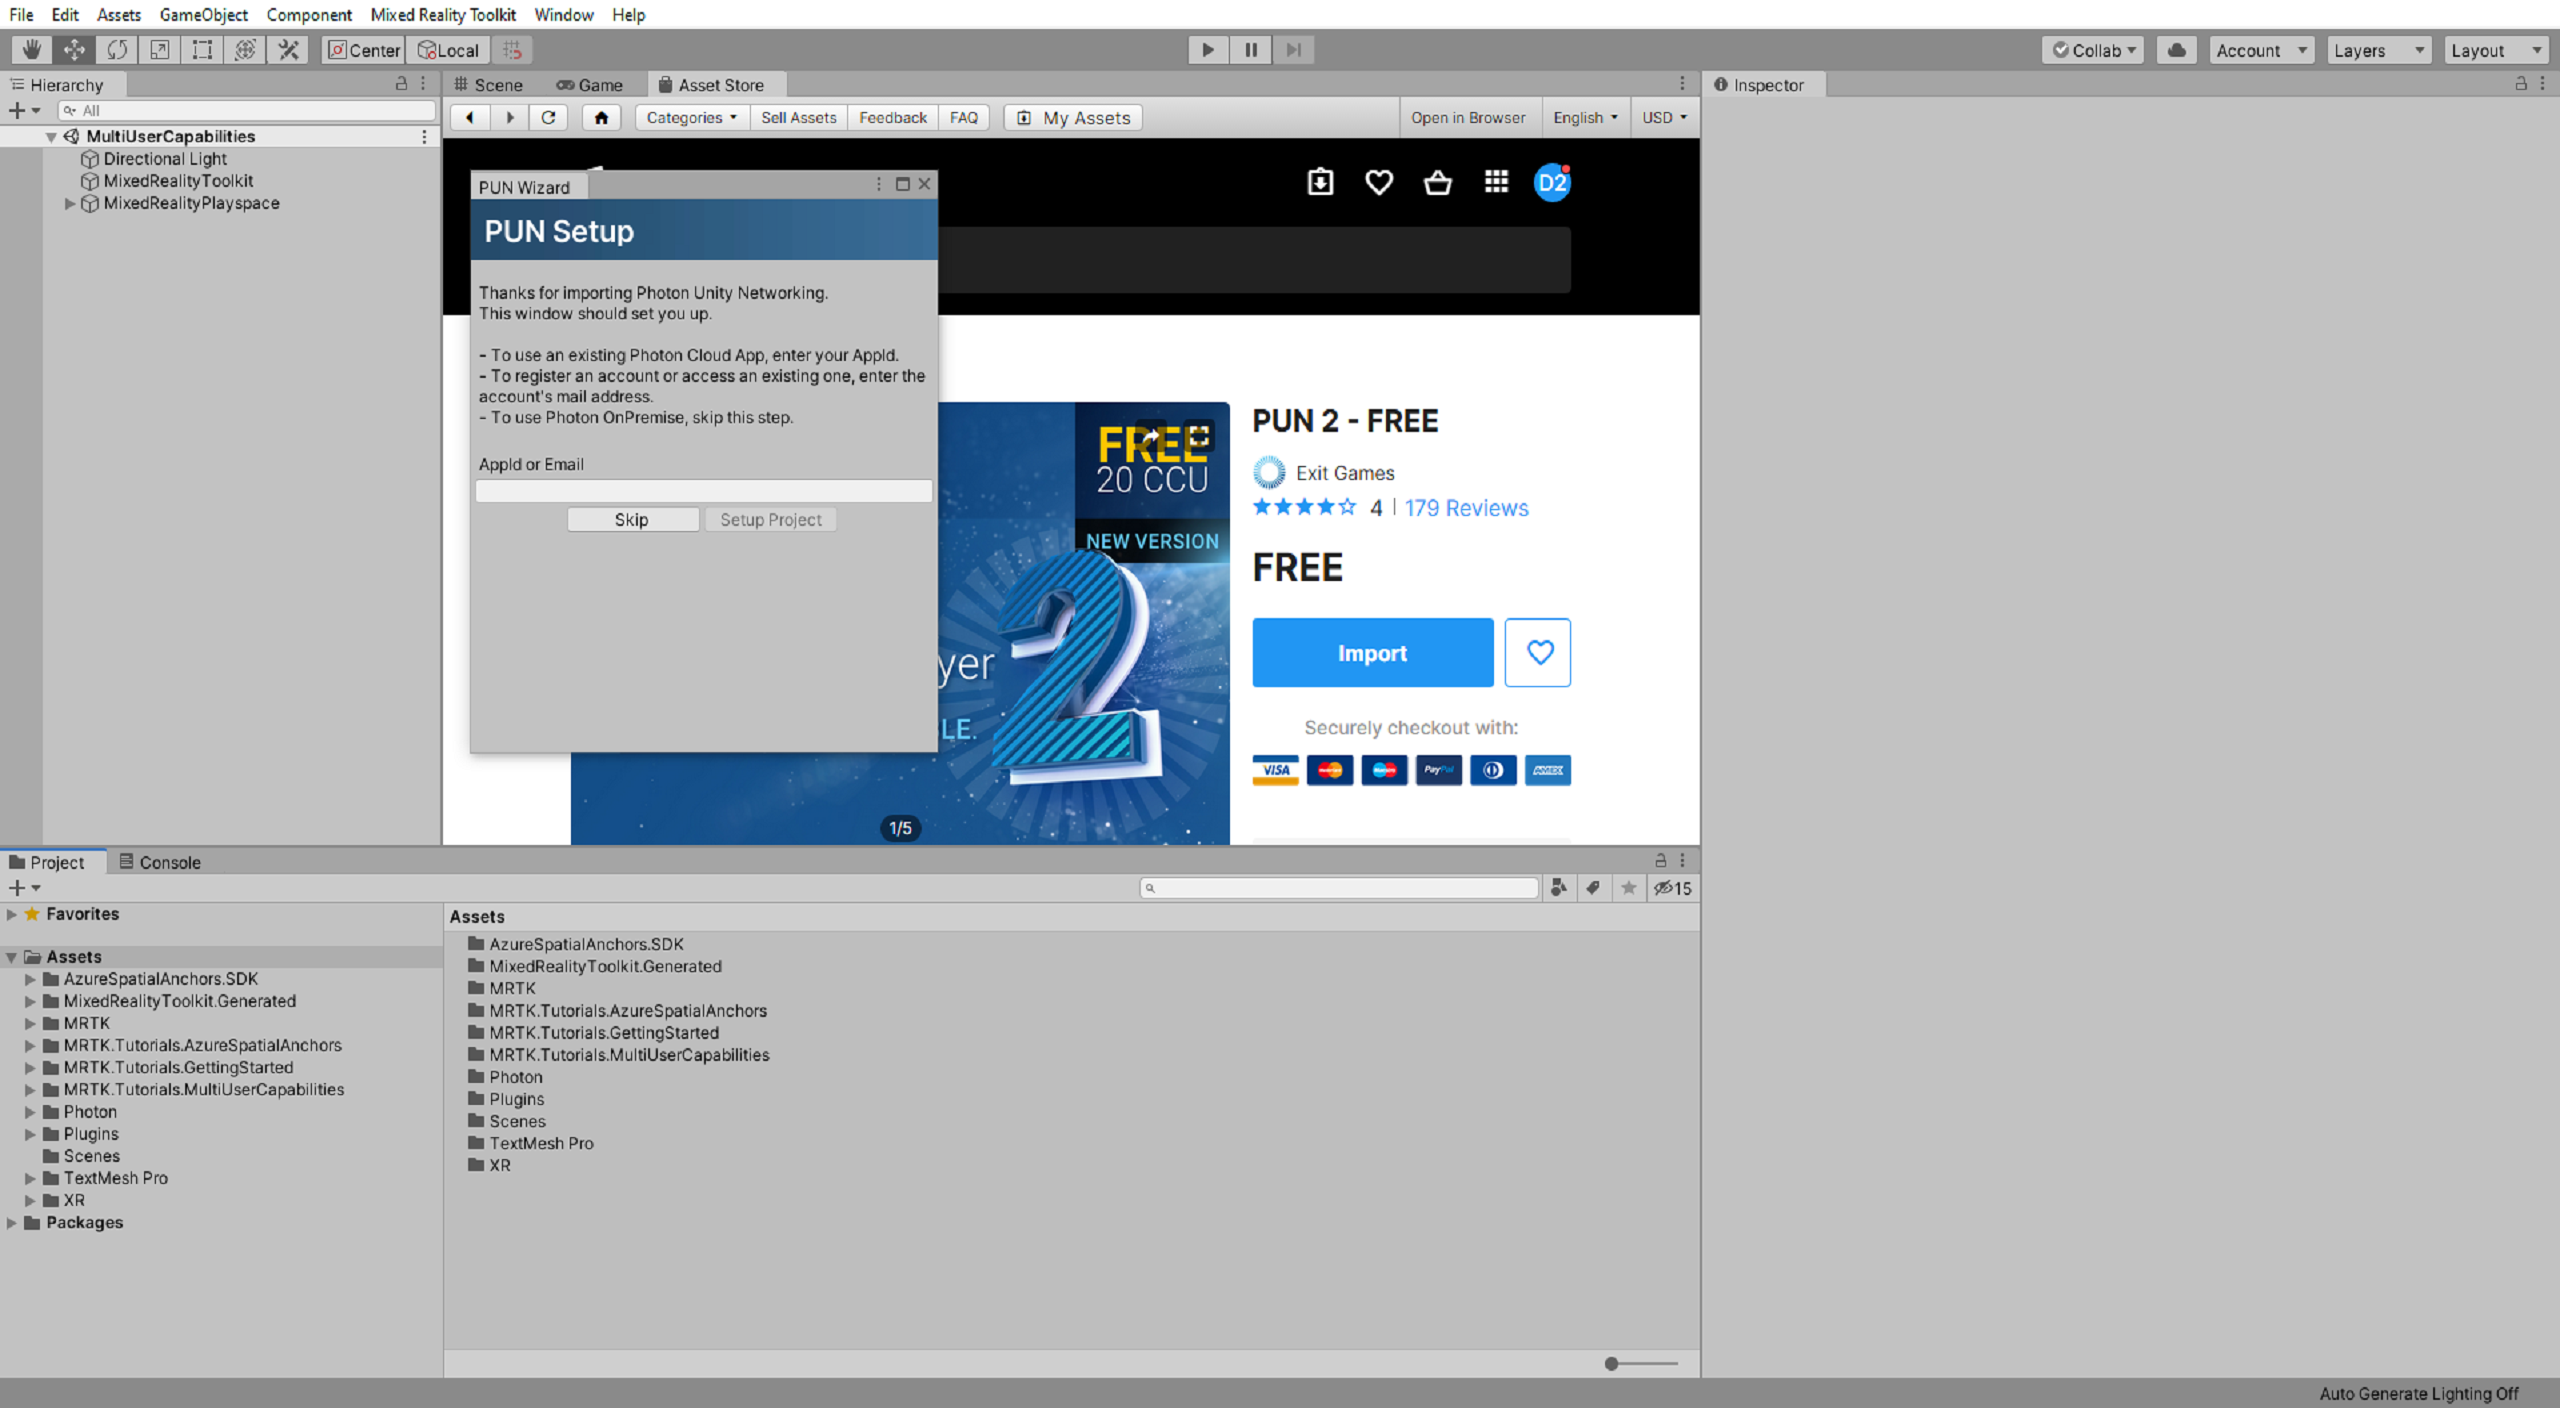Click the Play button to run the scene
The width and height of the screenshot is (2560, 1408).
click(1208, 49)
